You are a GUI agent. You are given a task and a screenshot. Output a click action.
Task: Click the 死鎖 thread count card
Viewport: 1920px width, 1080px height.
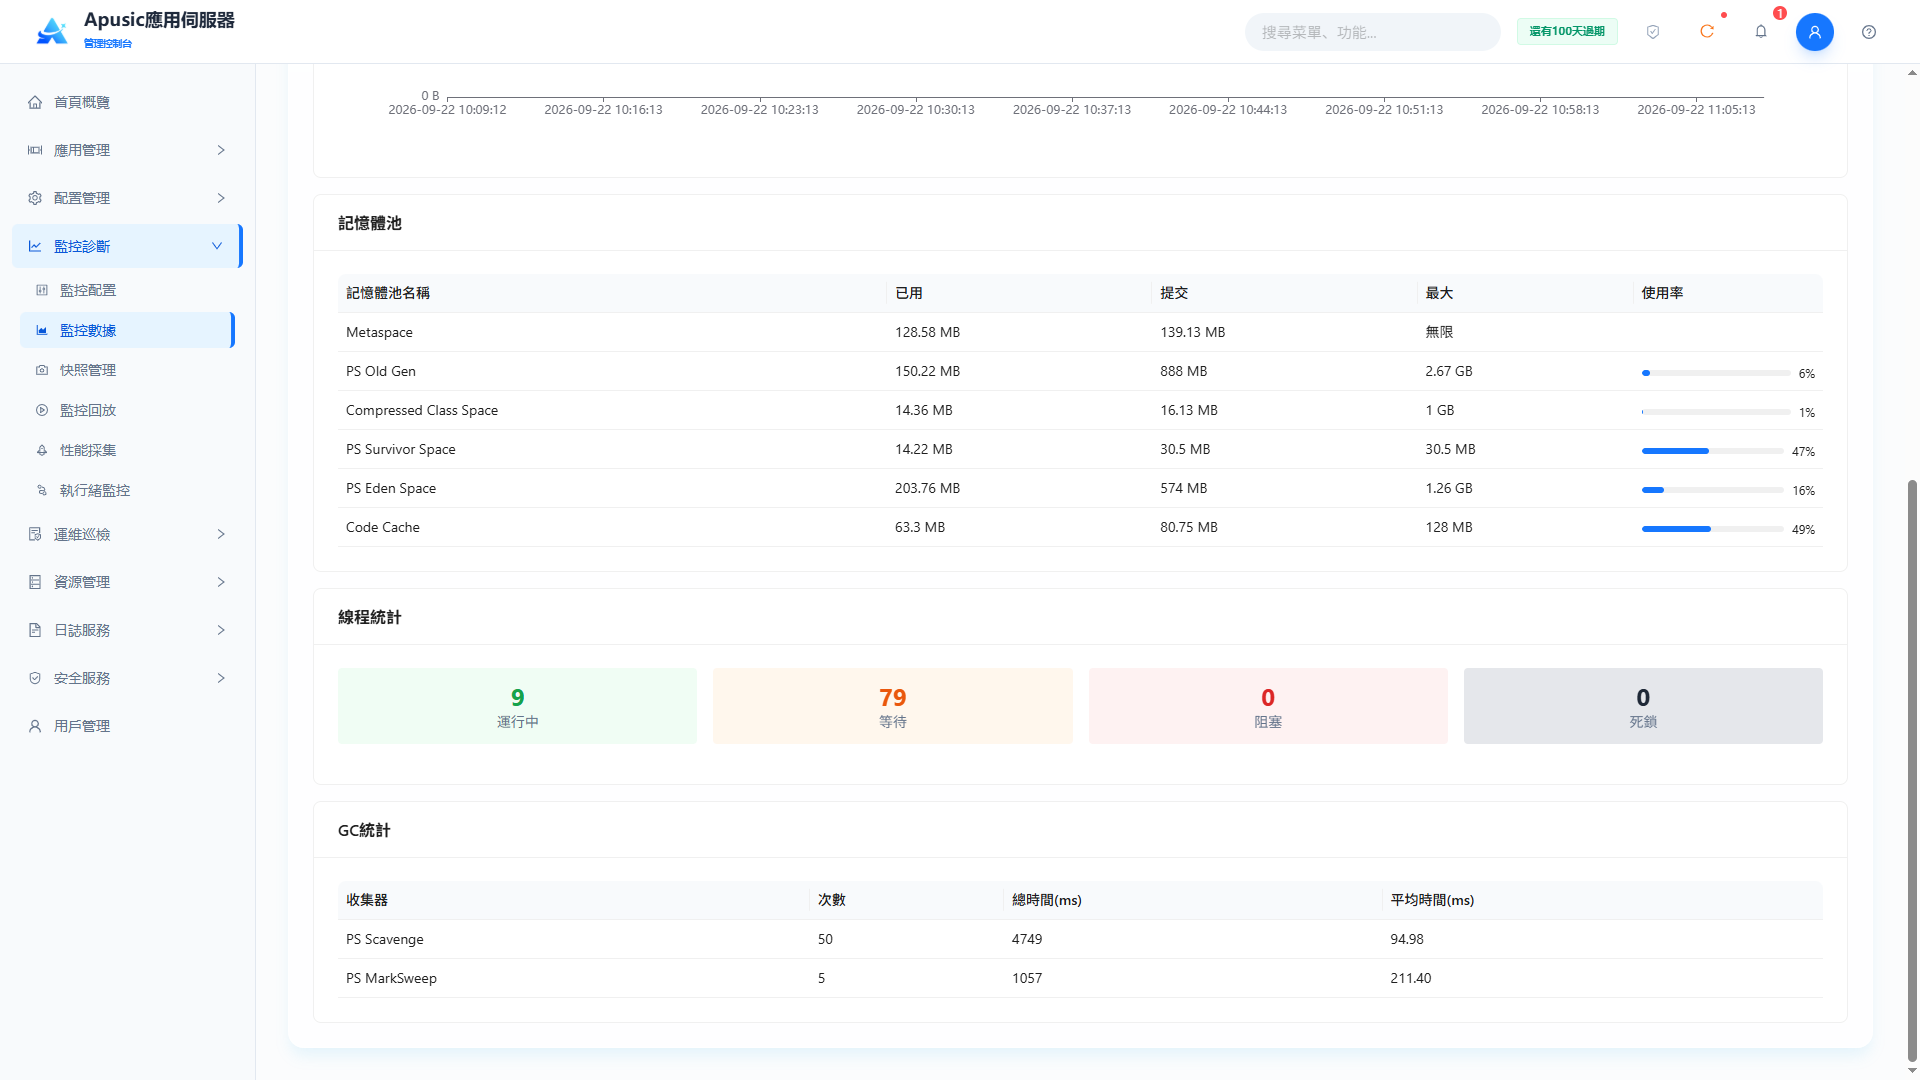pyautogui.click(x=1643, y=706)
